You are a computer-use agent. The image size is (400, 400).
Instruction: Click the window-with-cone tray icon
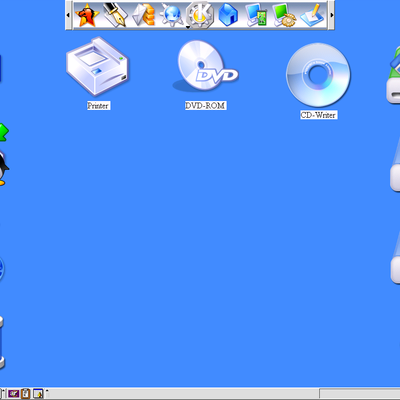pyautogui.click(x=38, y=394)
